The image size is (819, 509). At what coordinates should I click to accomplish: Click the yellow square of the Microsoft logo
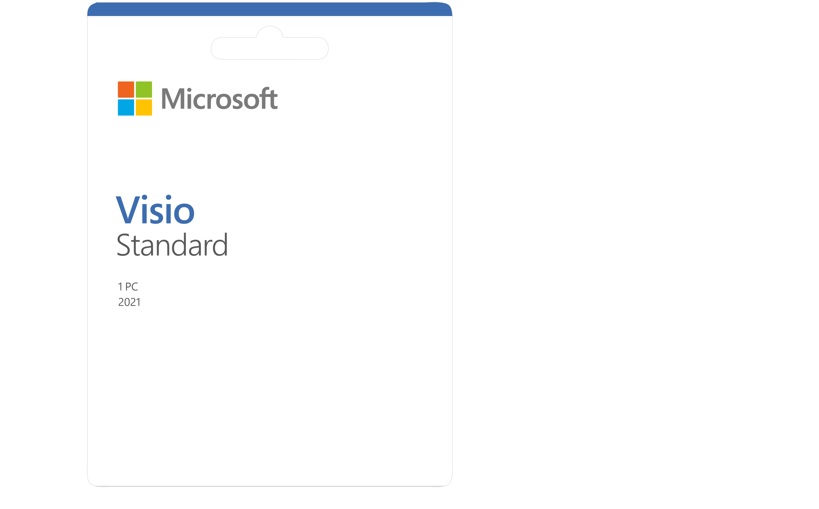coord(144,108)
